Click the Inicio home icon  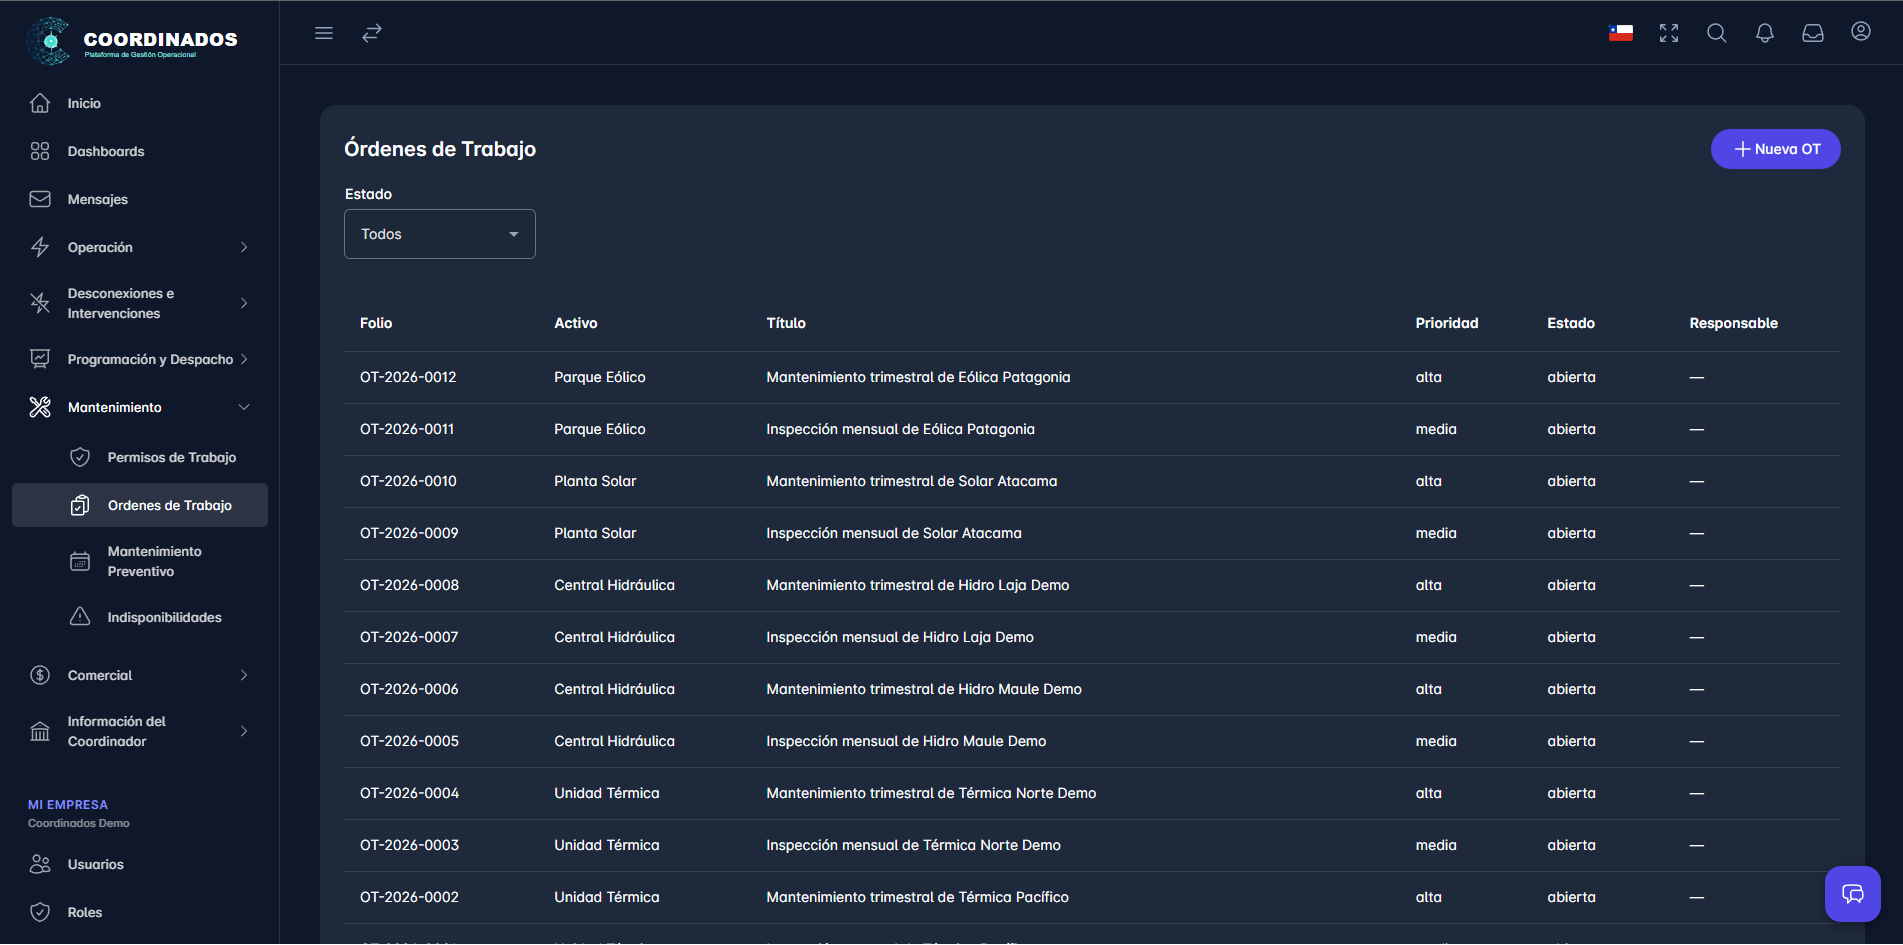(x=40, y=103)
